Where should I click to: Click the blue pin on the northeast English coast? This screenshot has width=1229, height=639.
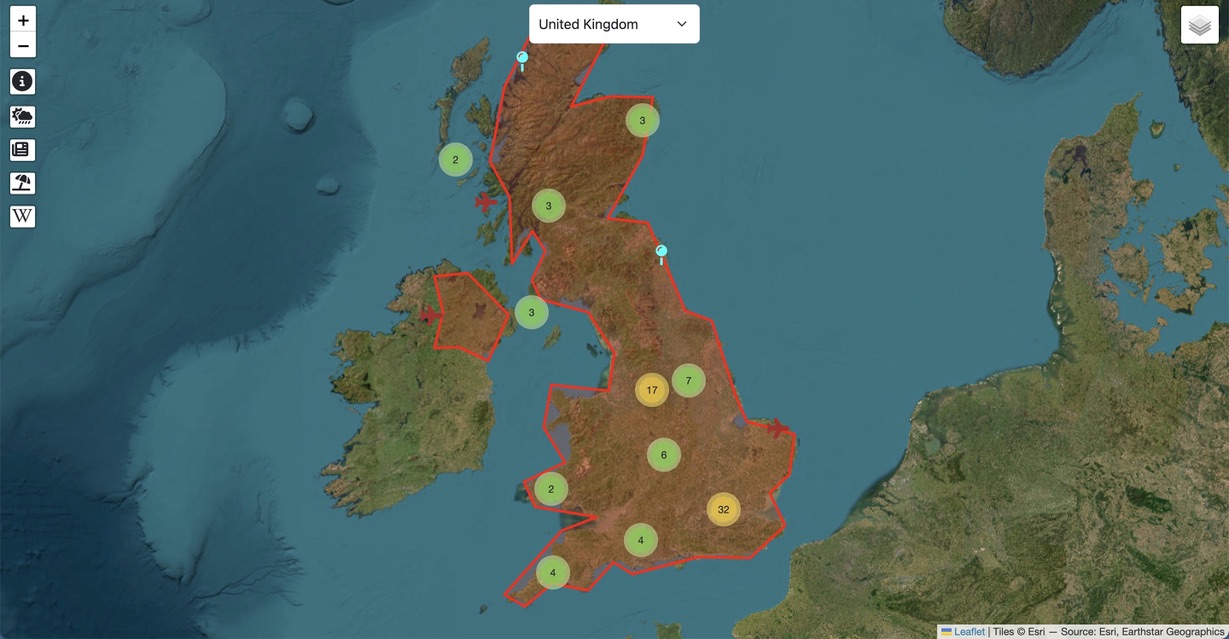[661, 252]
